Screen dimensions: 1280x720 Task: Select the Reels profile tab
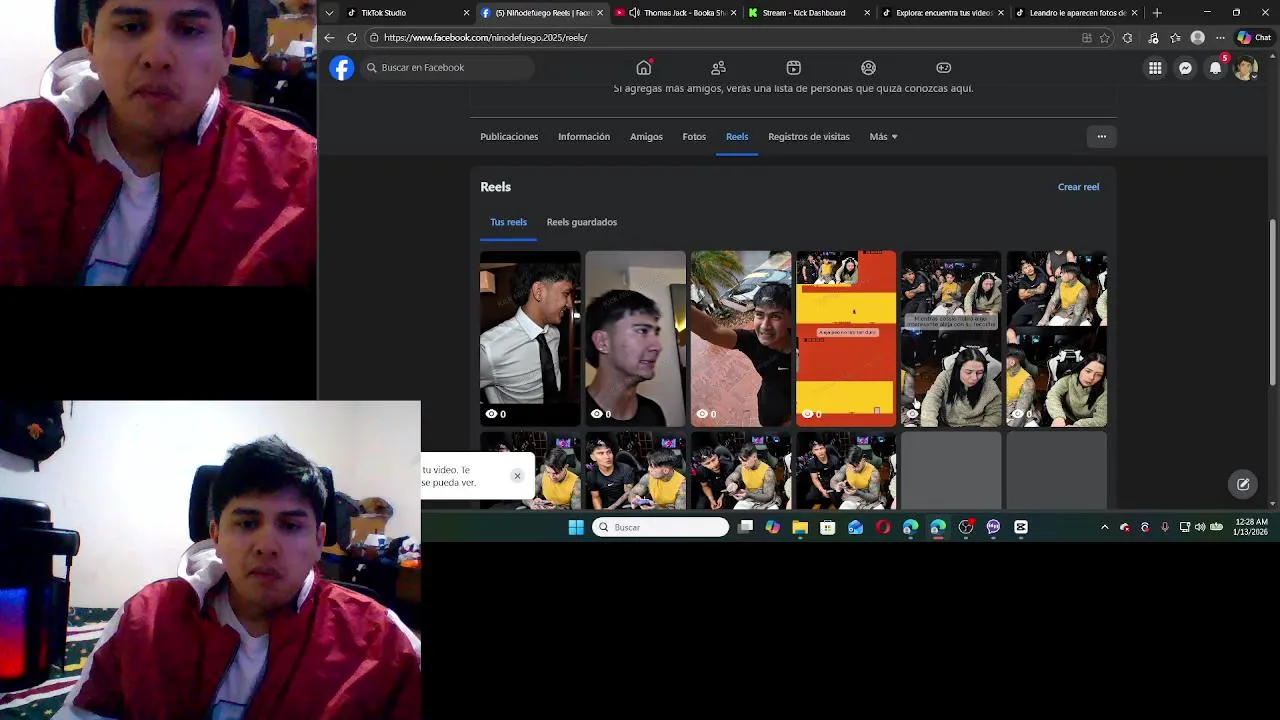[x=737, y=137]
